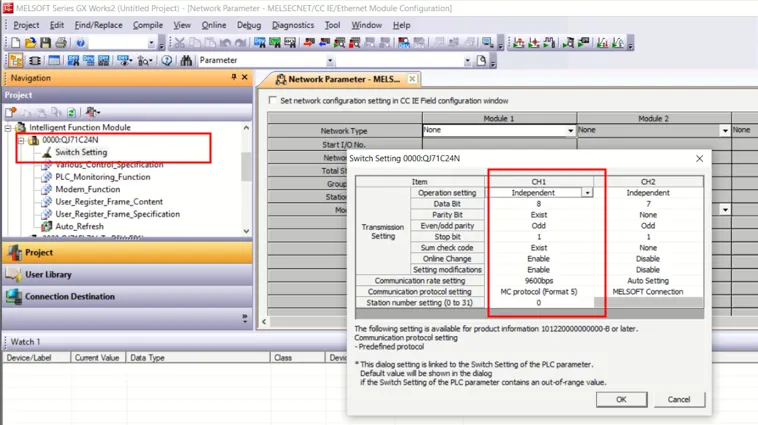The image size is (758, 425).
Task: Click the binoculars Find icon
Action: [x=186, y=60]
